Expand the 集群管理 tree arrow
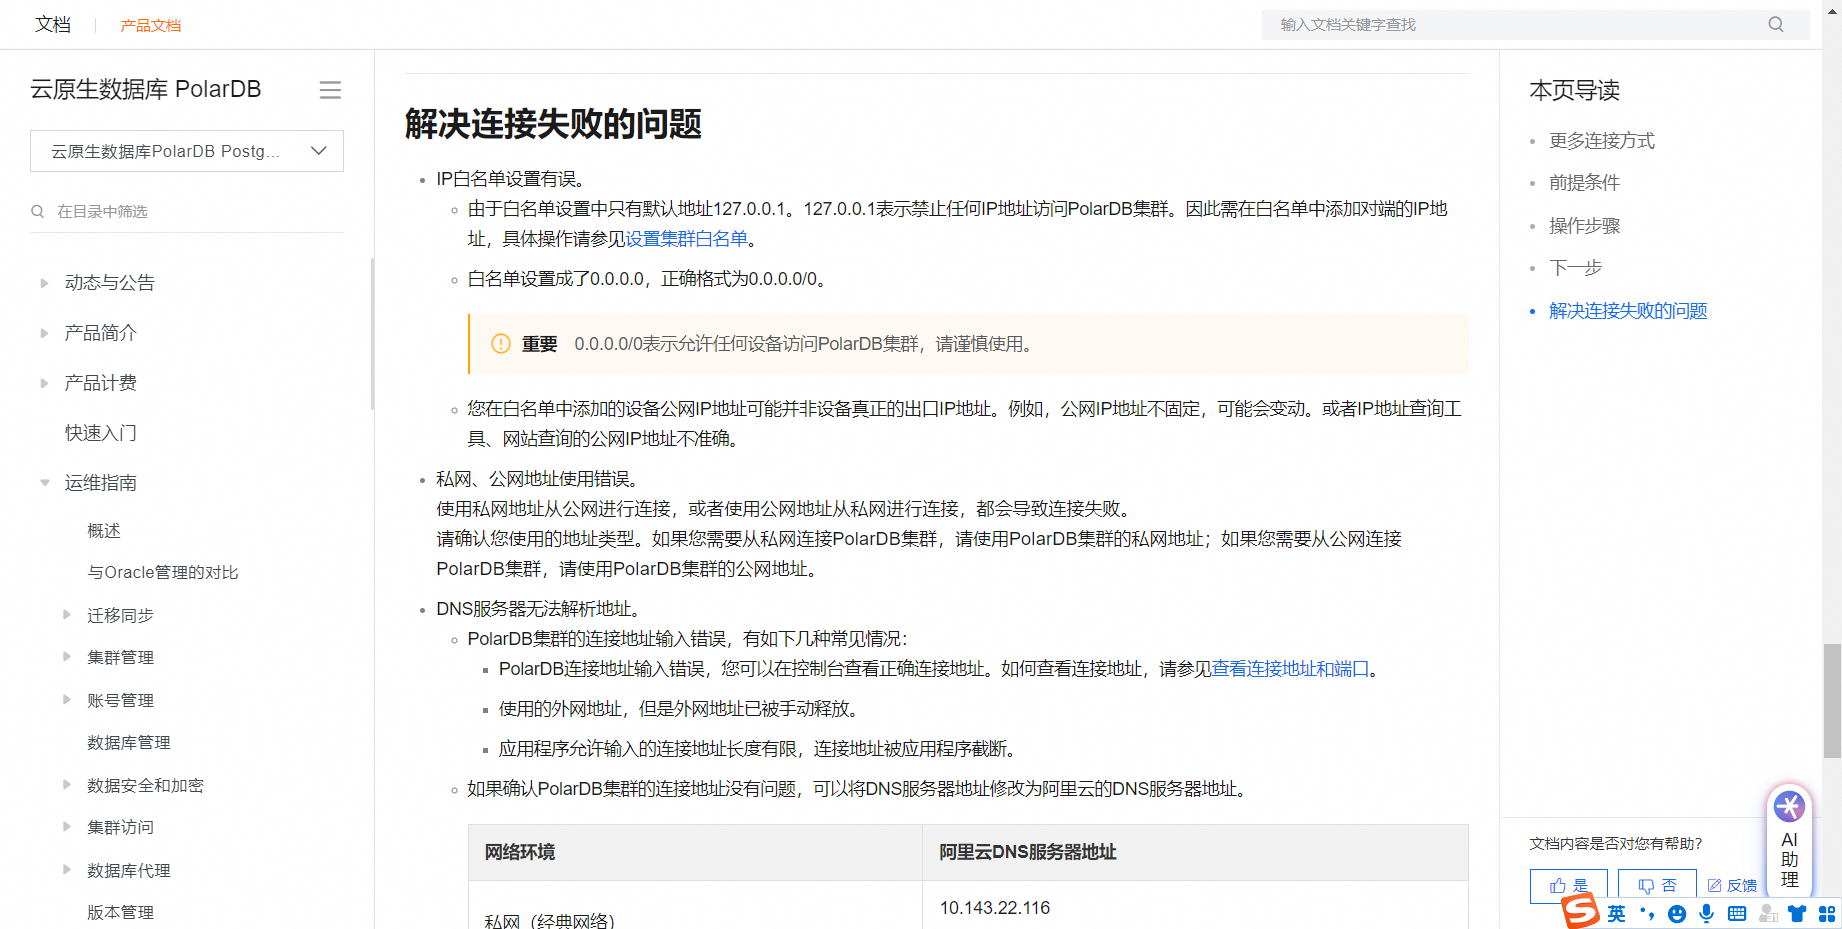 click(x=67, y=657)
